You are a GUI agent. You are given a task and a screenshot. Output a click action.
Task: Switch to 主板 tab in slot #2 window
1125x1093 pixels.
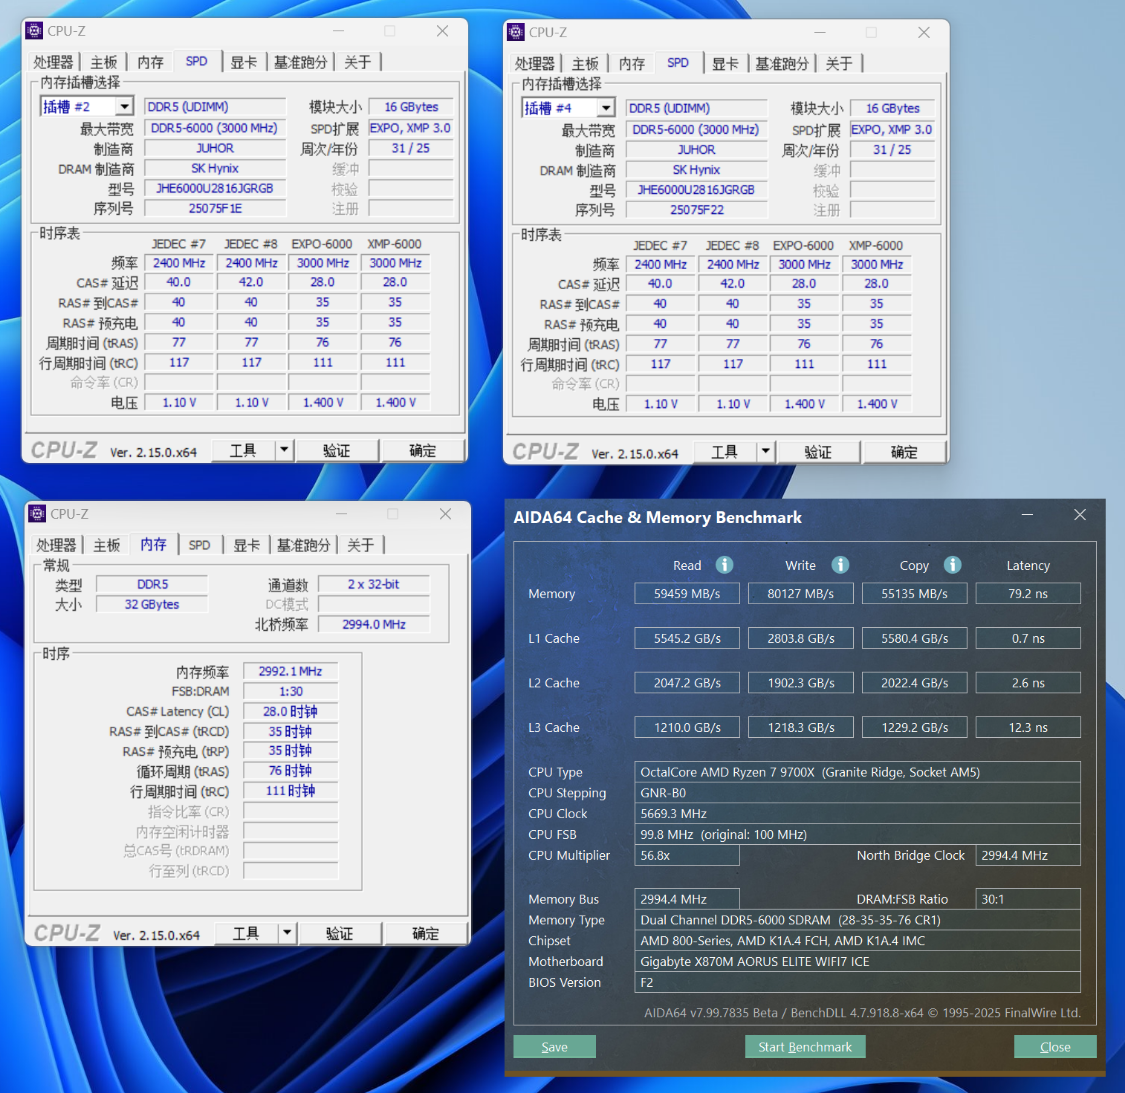(103, 62)
